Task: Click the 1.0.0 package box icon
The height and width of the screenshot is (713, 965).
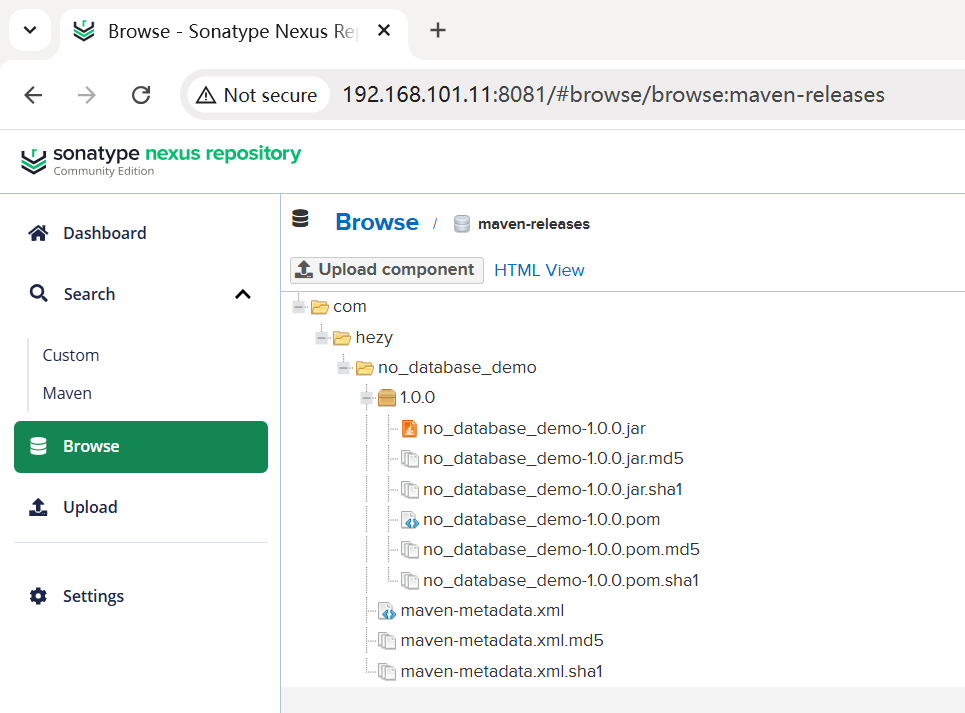Action: [387, 398]
